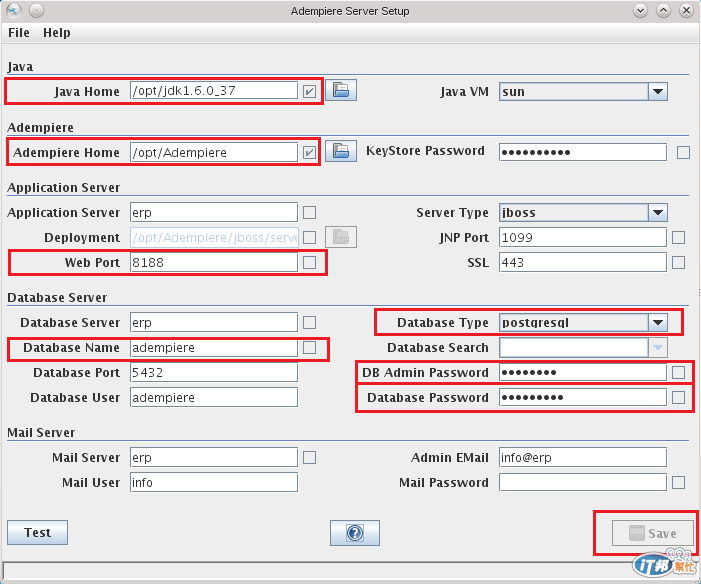The image size is (701, 584).
Task: Click the Mail User field
Action: [214, 482]
